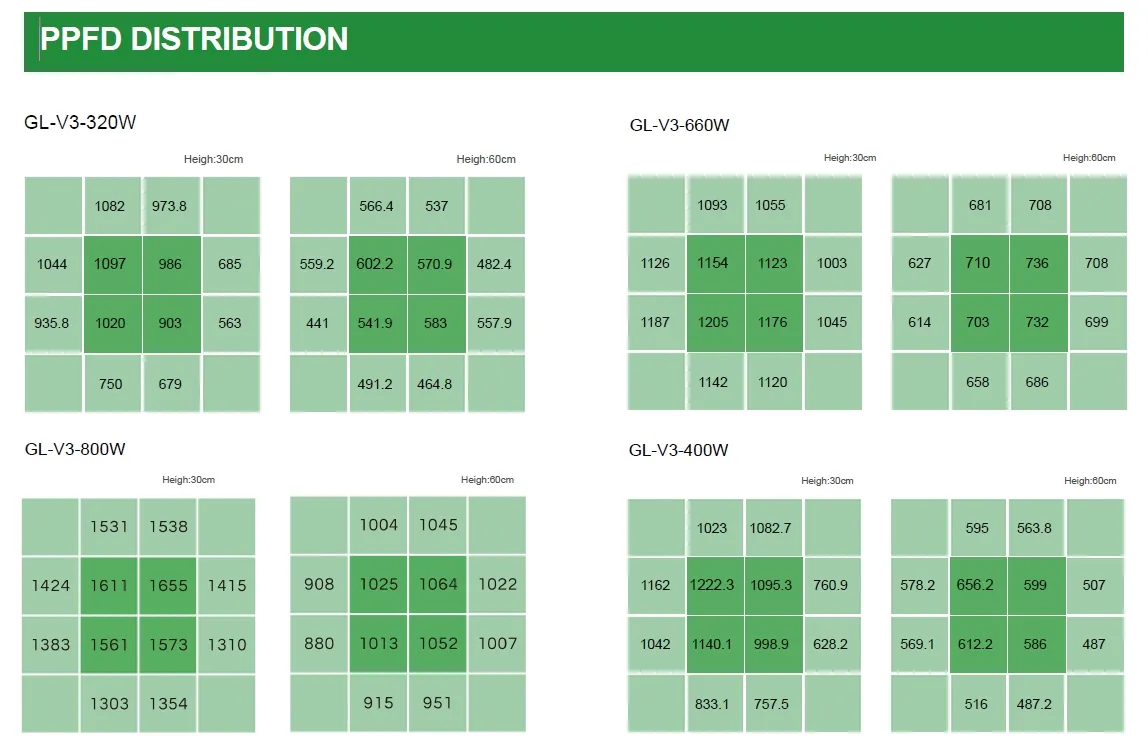The height and width of the screenshot is (754, 1148).
Task: Click the 656.2 value cell
Action: point(975,585)
